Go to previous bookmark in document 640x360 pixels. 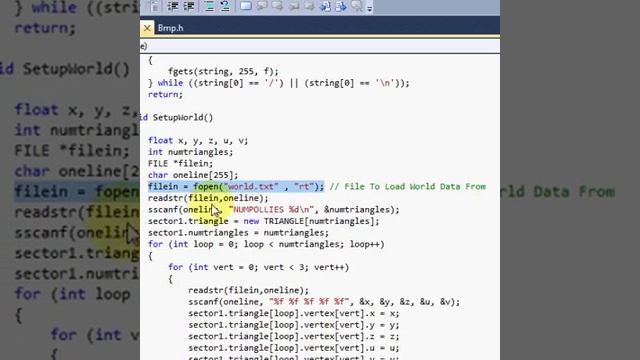(x=325, y=6)
